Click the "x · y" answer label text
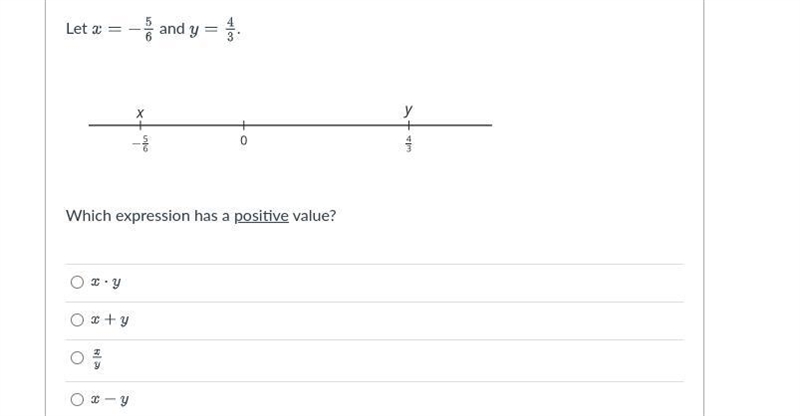This screenshot has height=416, width=800. pos(106,282)
